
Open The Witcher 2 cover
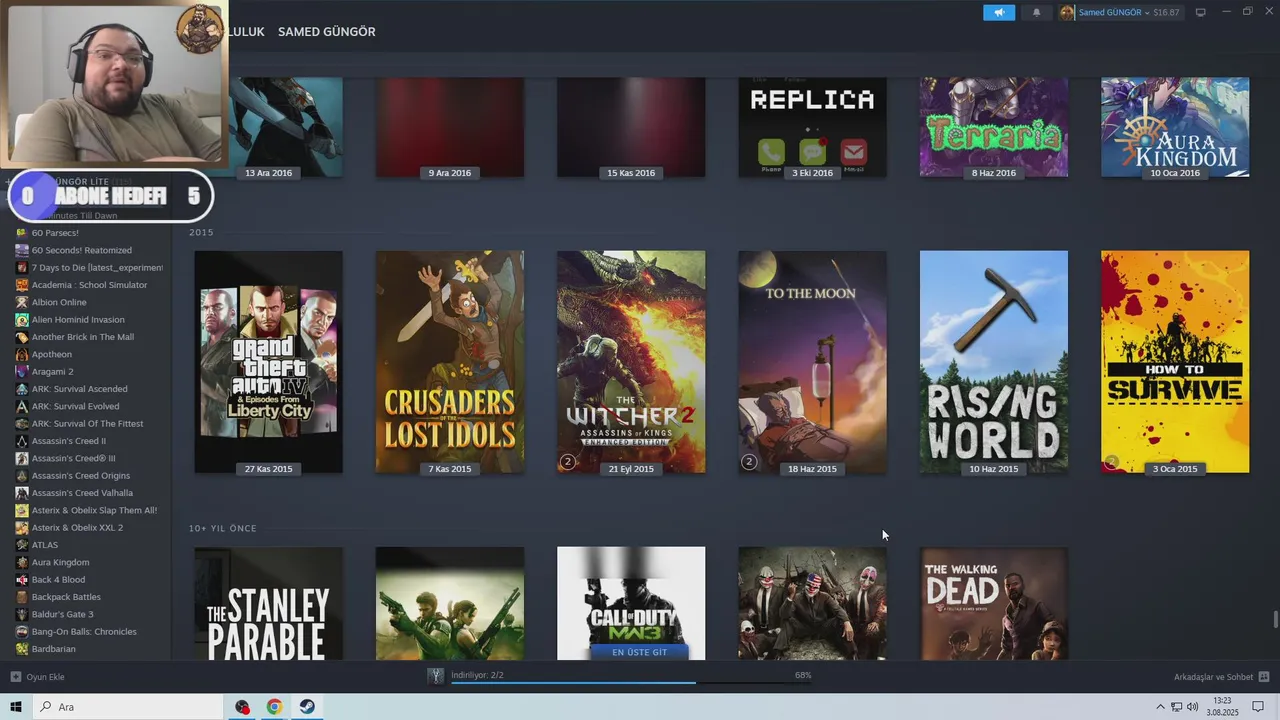click(631, 362)
